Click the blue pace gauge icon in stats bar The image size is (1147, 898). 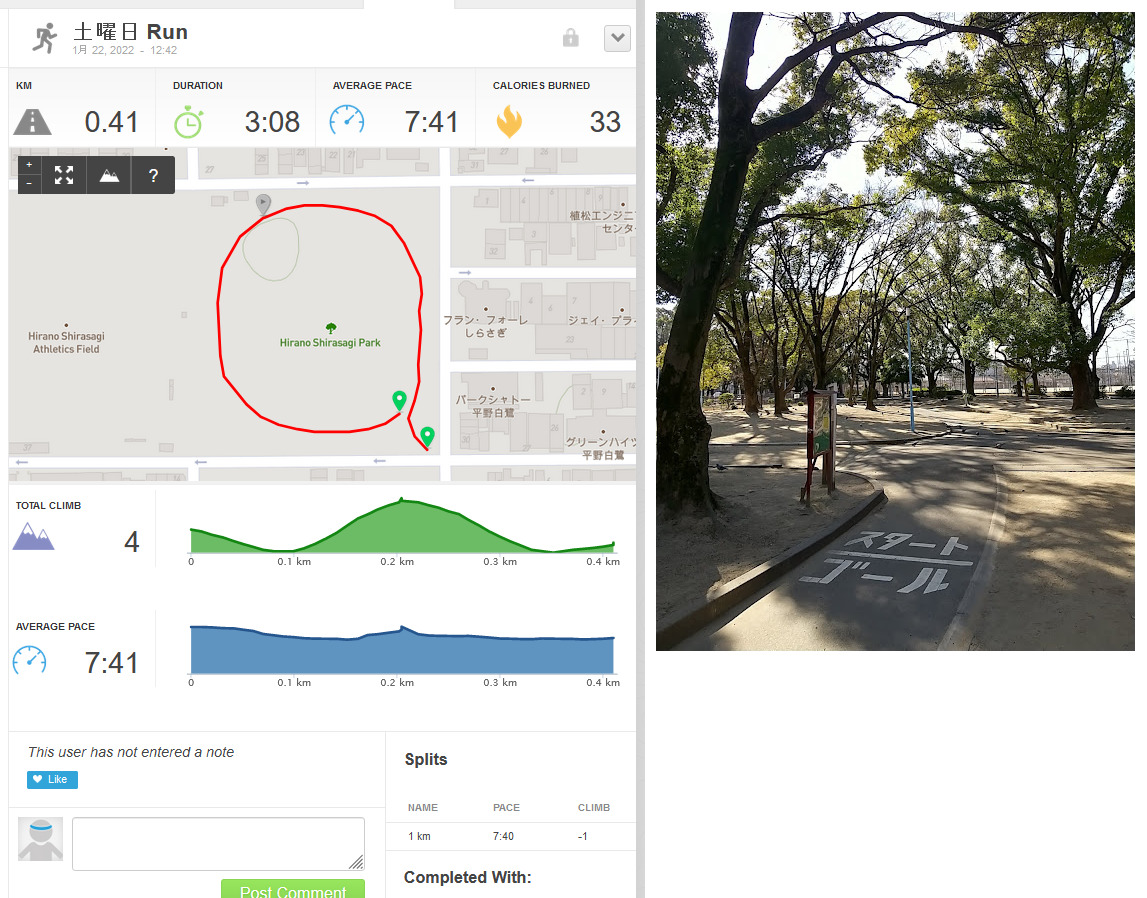(x=347, y=121)
